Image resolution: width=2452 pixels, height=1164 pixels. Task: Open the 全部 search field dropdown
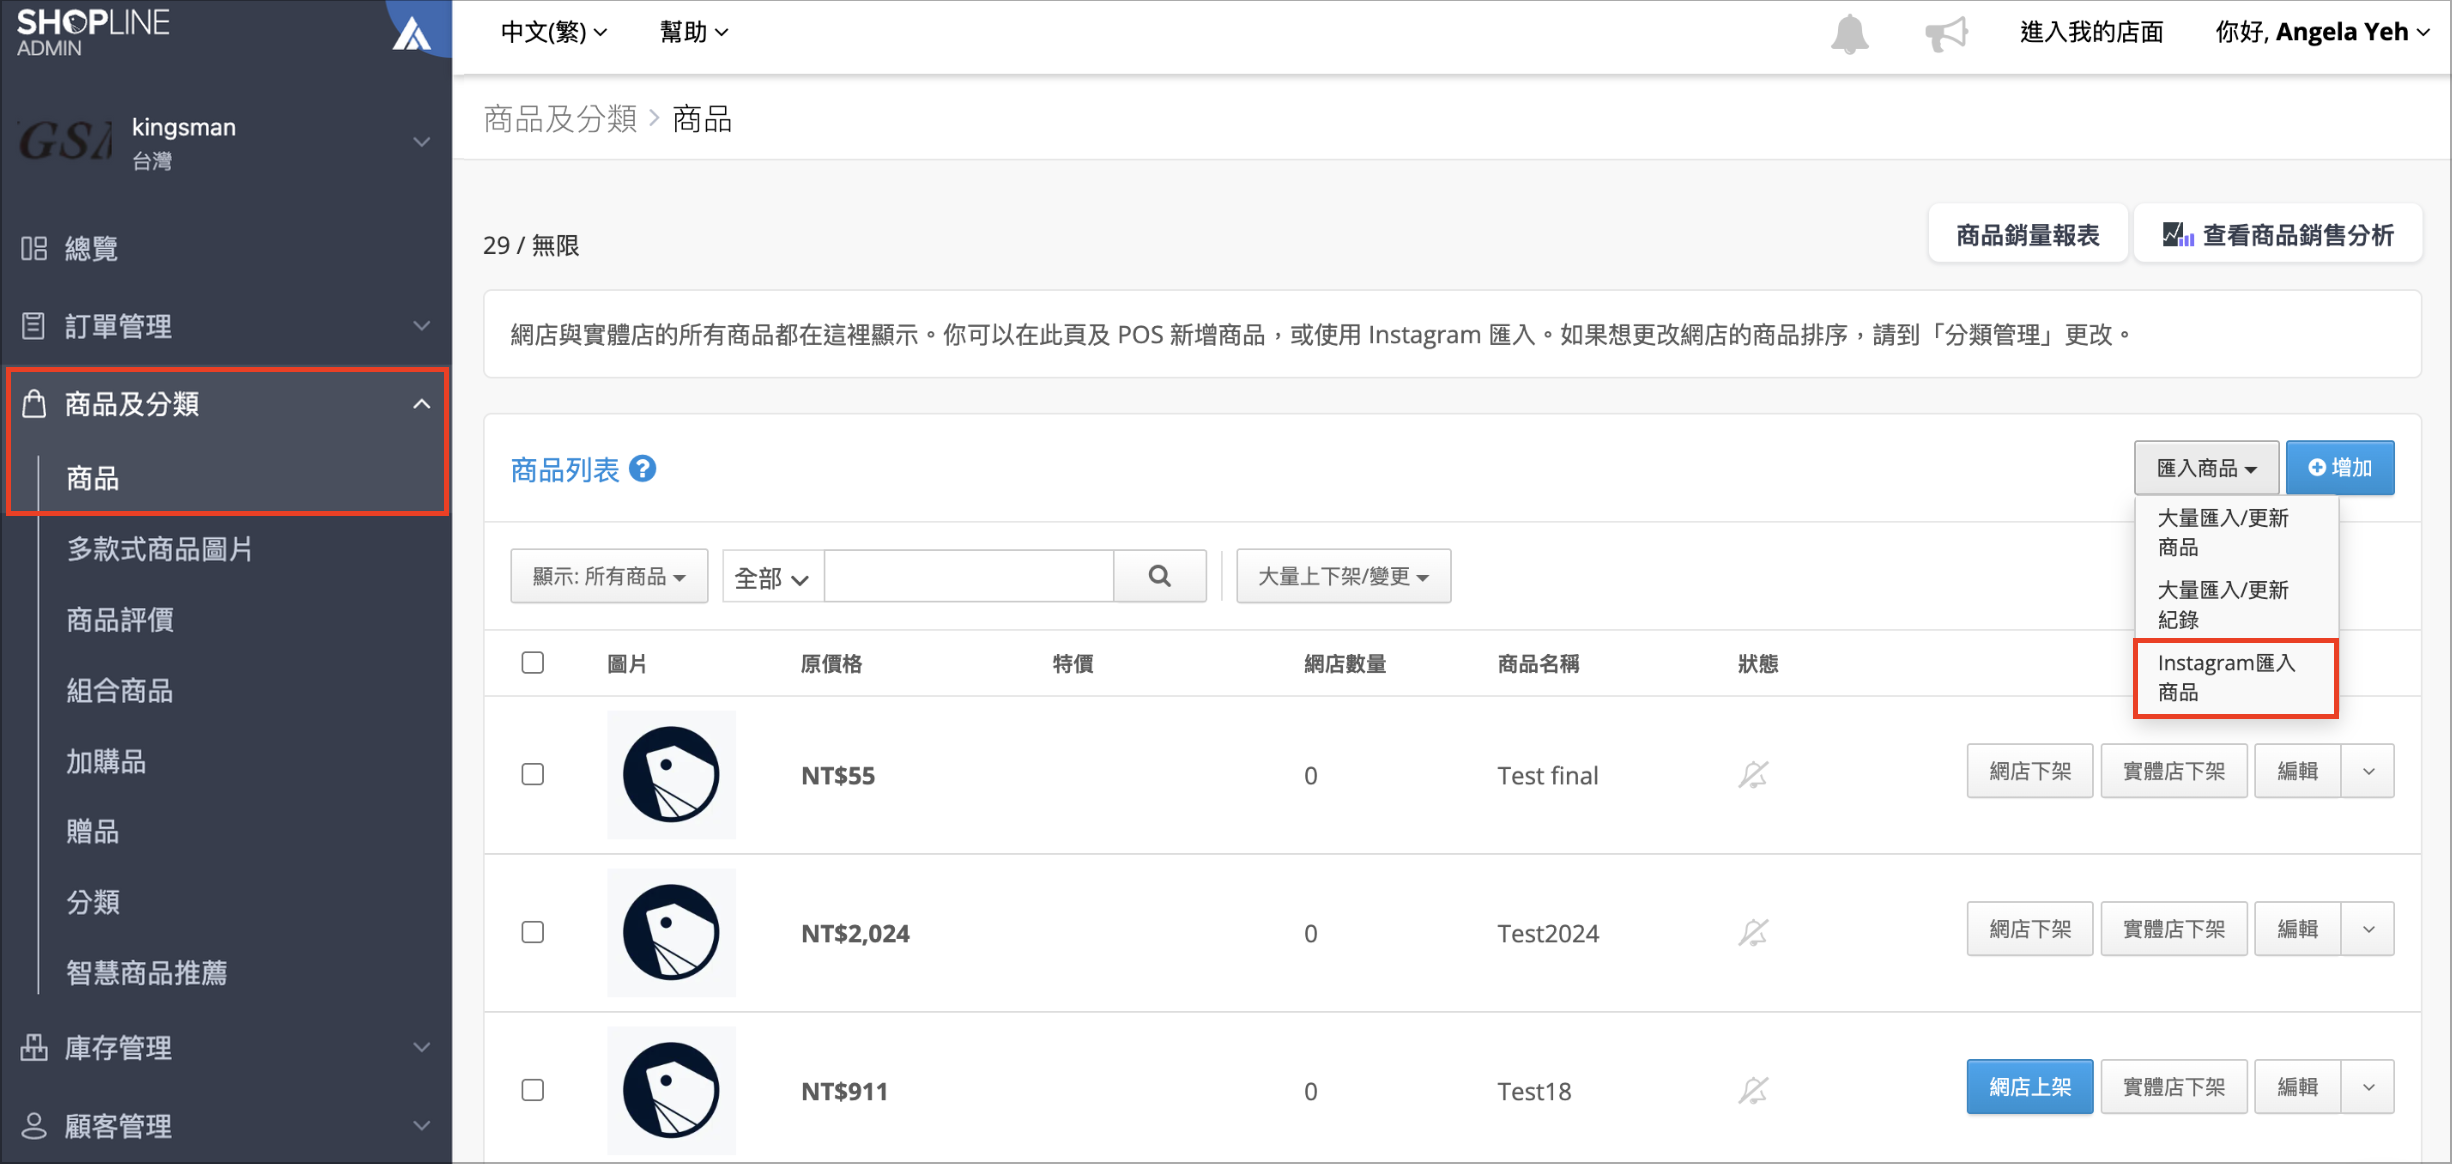click(x=772, y=578)
